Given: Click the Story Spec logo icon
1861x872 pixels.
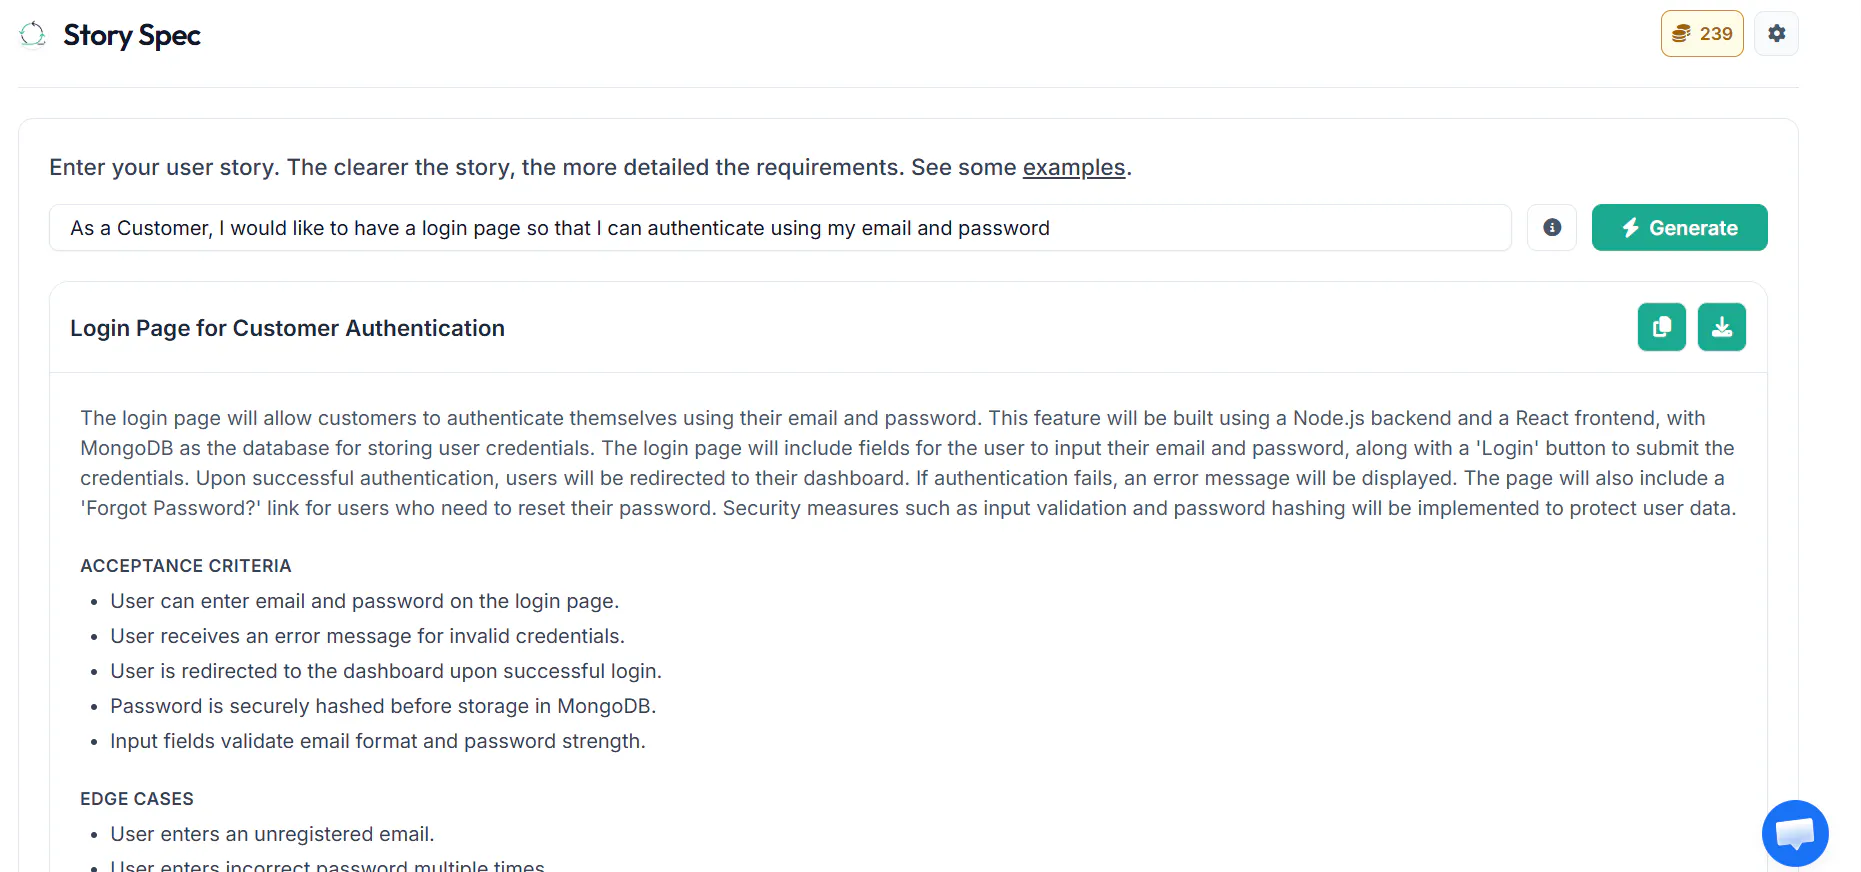Looking at the screenshot, I should [x=33, y=35].
